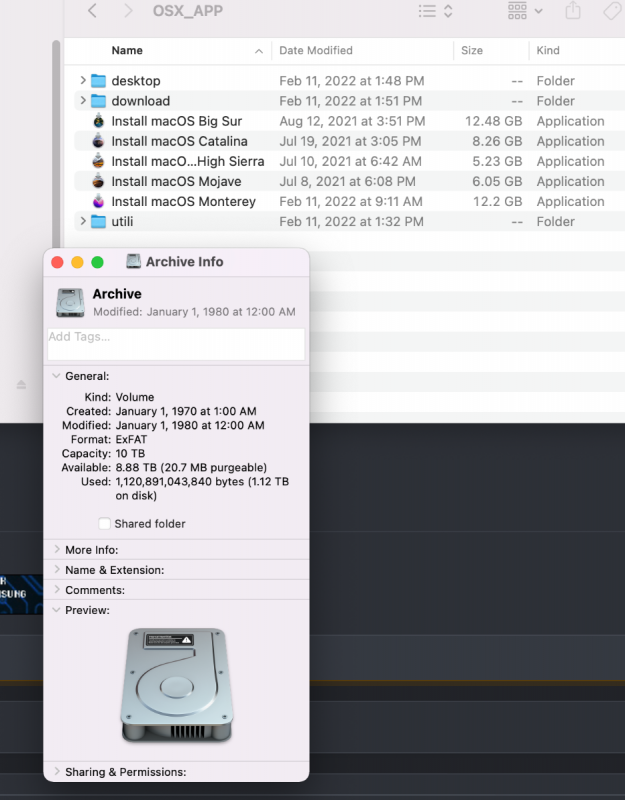The height and width of the screenshot is (800, 625).
Task: Click the tag icon in Finder toolbar
Action: click(612, 11)
